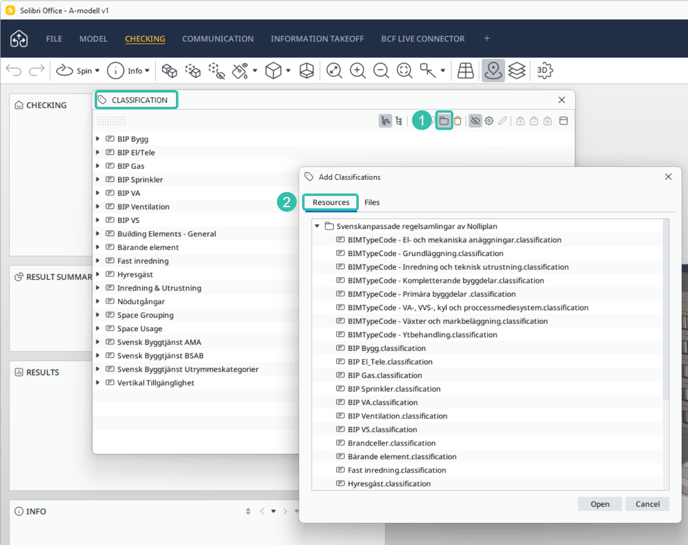Click the selection pointer tool icon
The image size is (688, 545).
[x=428, y=70]
